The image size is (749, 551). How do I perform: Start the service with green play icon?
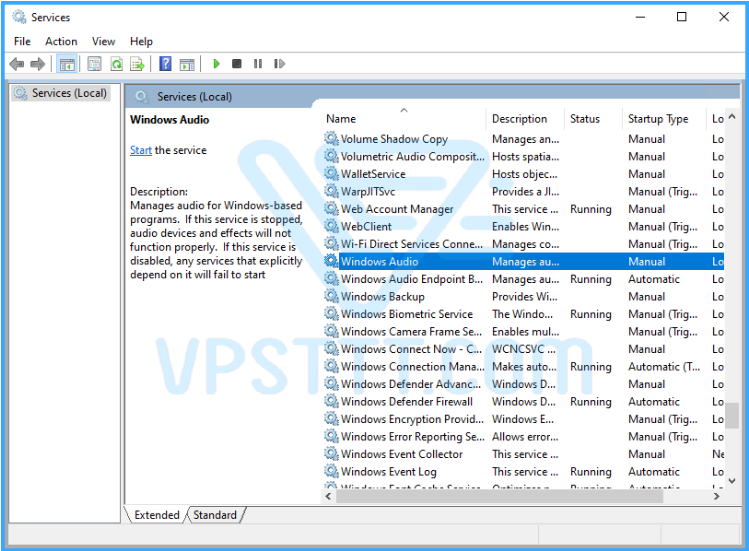pos(216,64)
